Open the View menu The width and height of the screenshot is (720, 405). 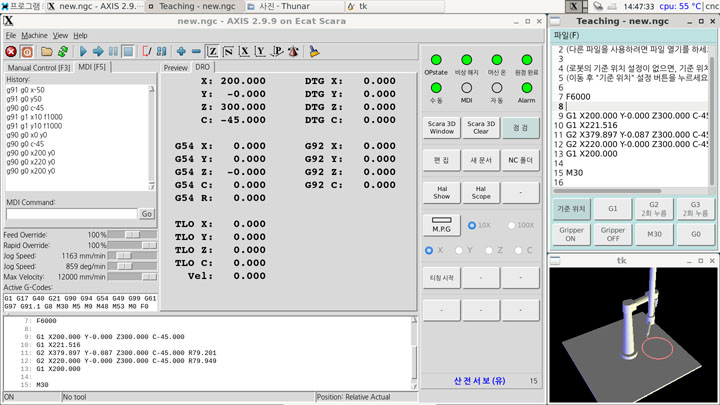(x=60, y=35)
